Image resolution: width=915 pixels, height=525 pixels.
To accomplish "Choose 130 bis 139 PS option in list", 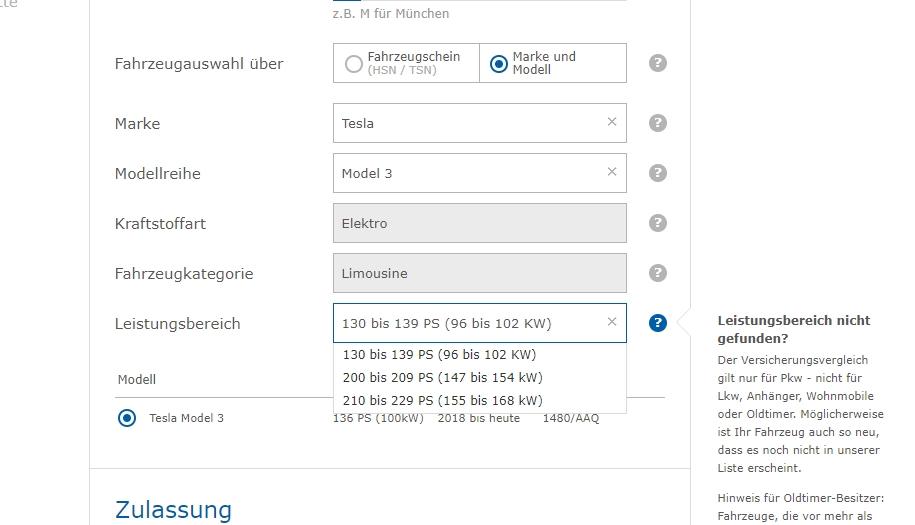I will point(480,355).
